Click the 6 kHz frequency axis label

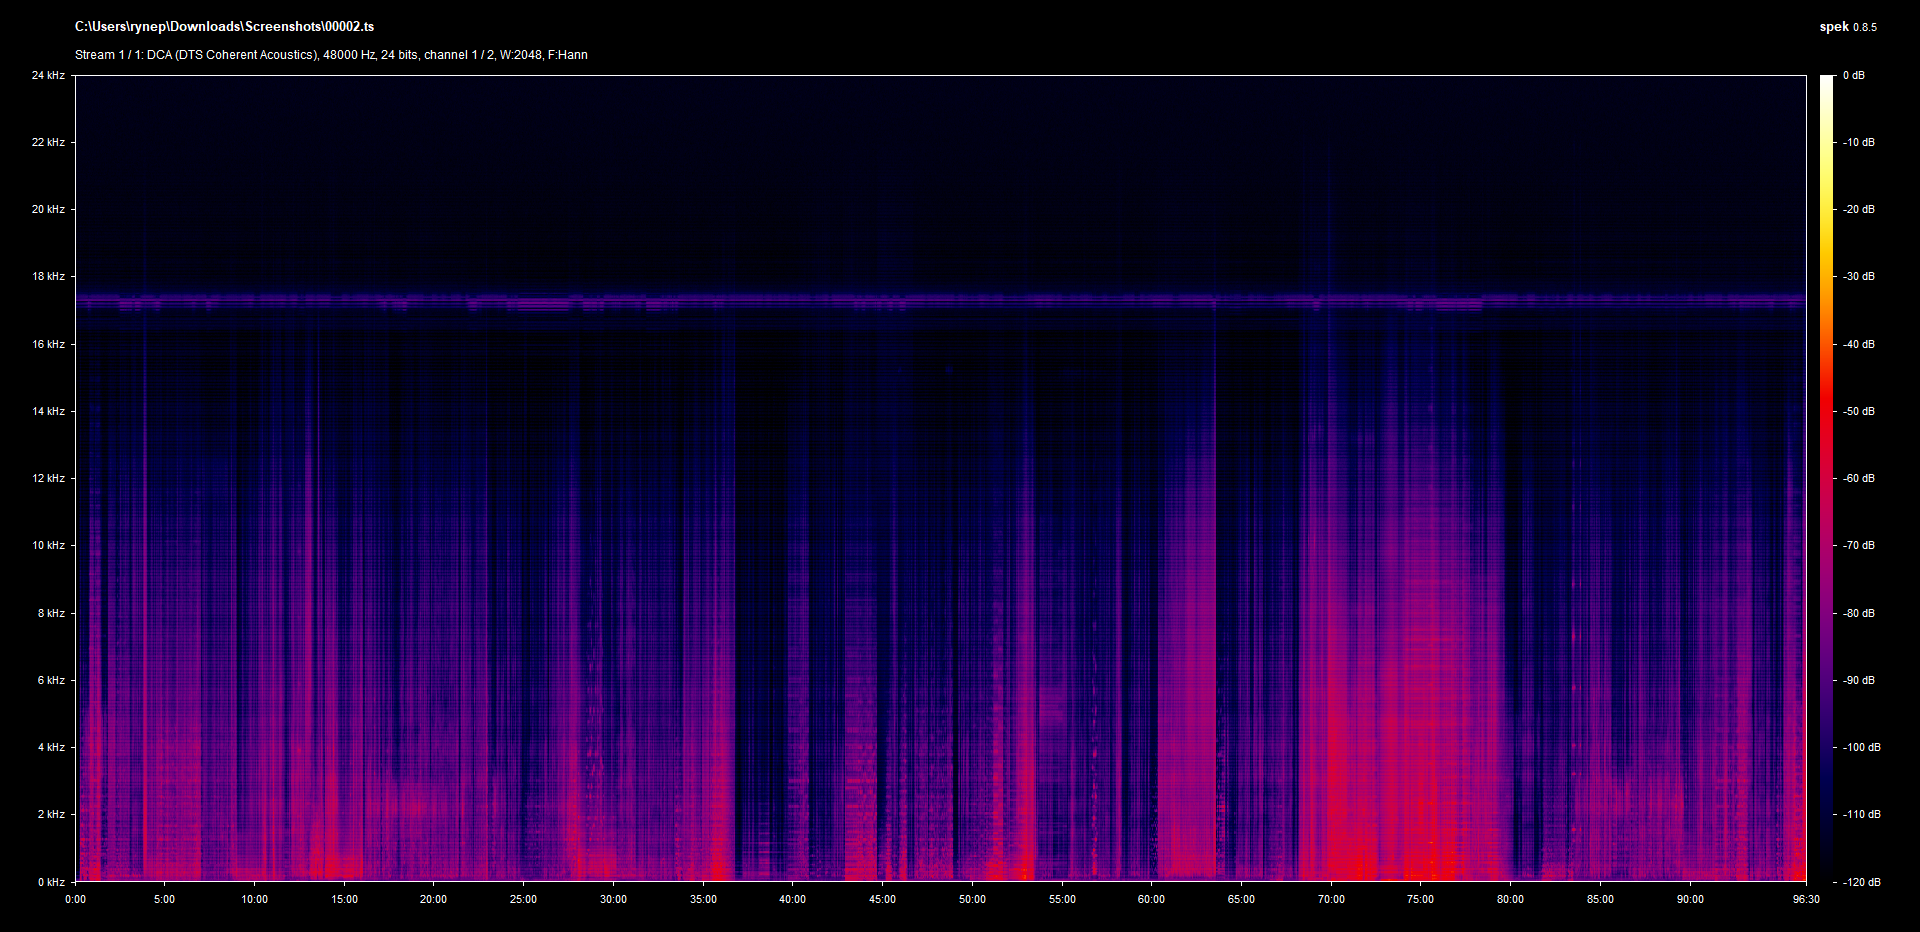[x=51, y=680]
